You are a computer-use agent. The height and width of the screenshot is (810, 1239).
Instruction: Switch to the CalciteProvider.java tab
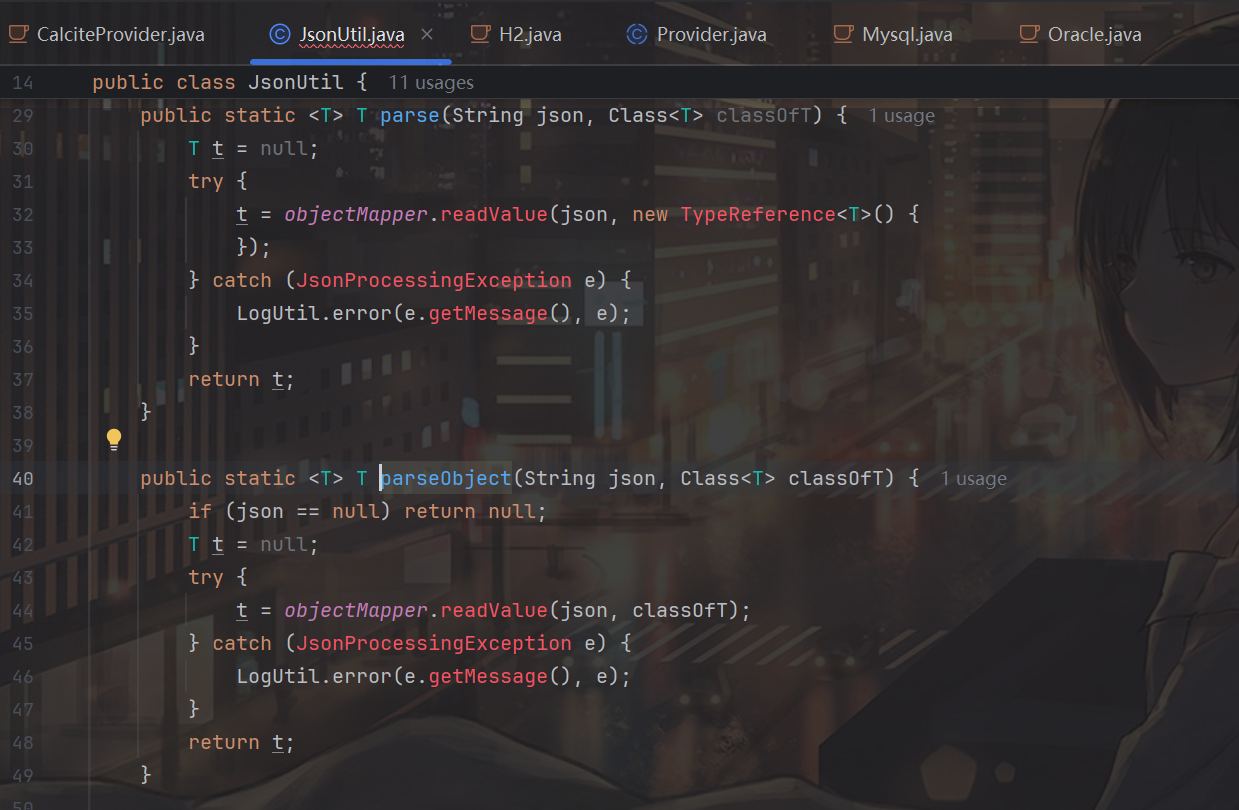coord(120,35)
